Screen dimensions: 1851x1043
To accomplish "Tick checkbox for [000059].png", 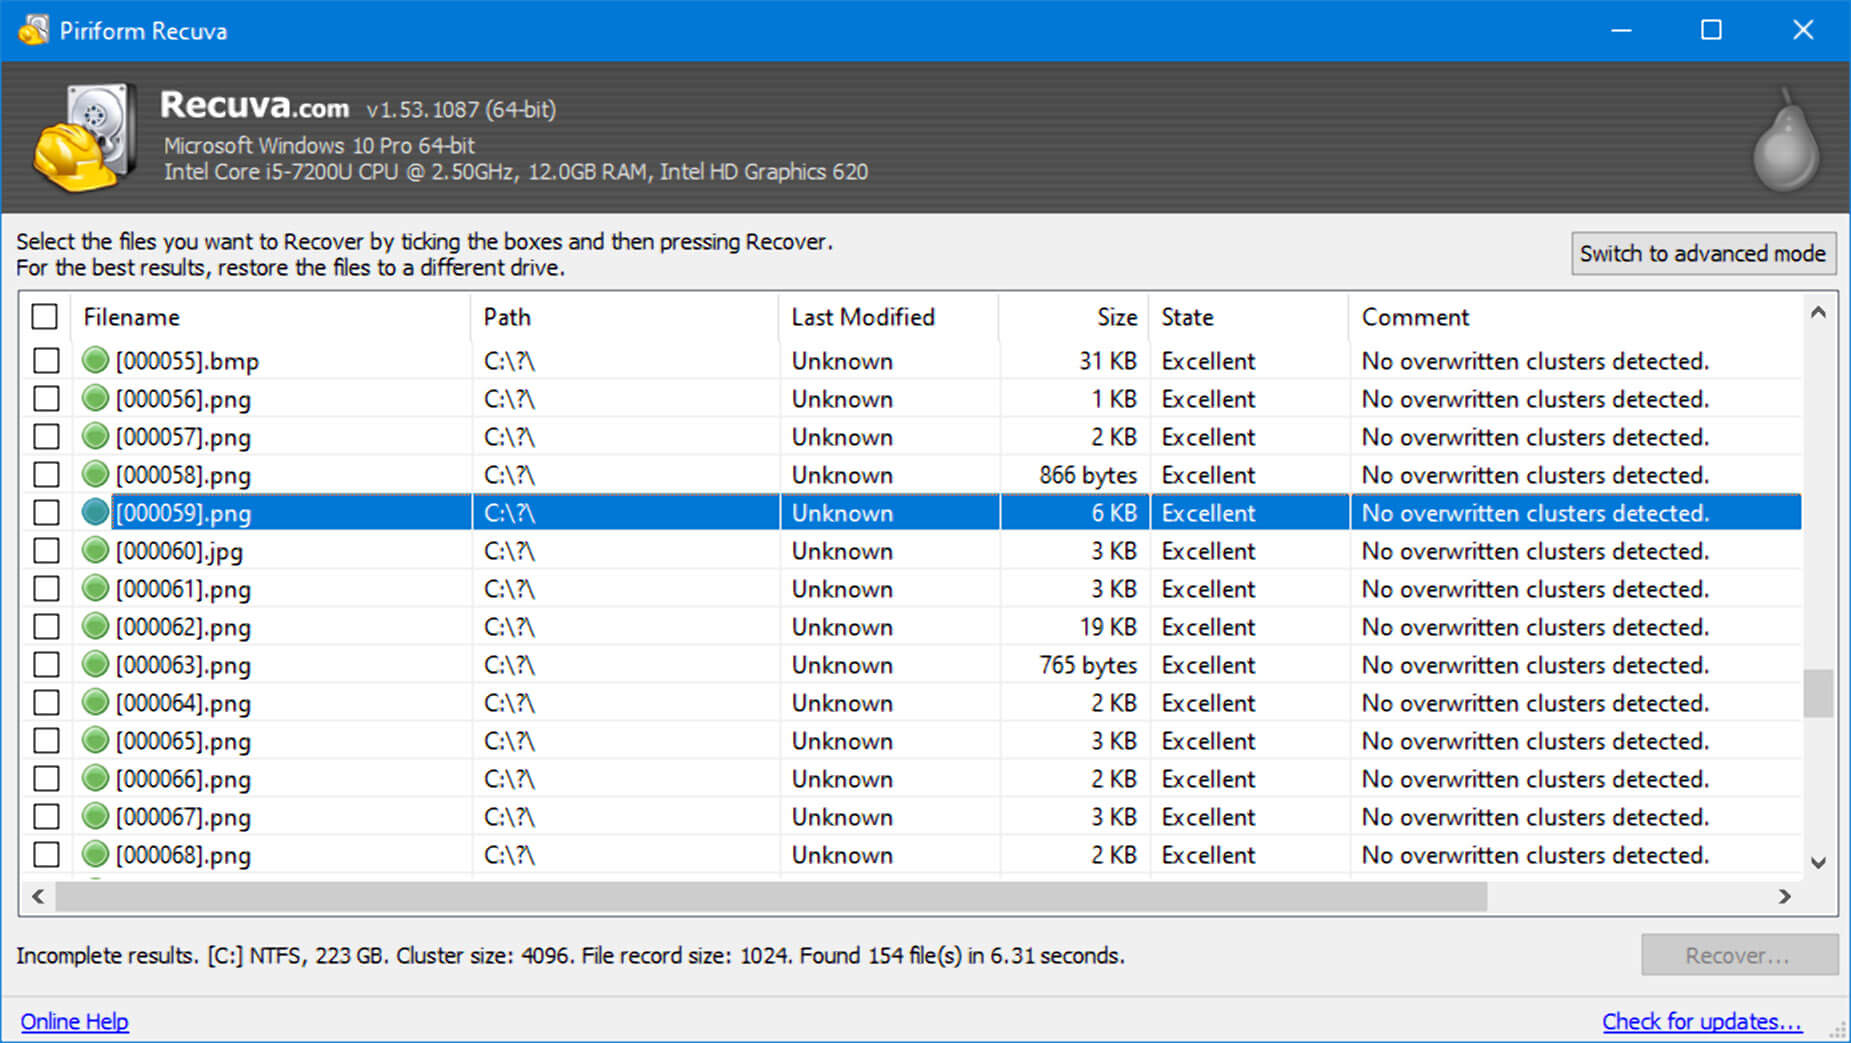I will point(46,512).
